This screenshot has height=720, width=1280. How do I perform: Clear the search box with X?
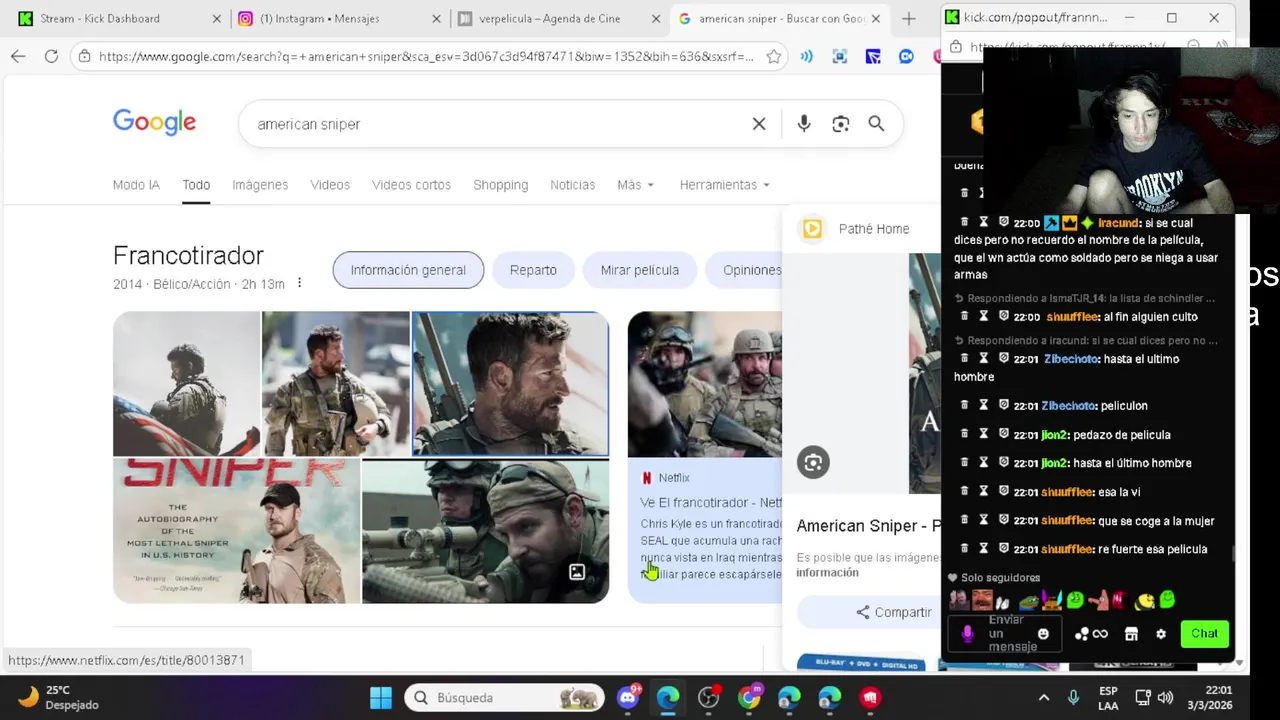(x=759, y=124)
